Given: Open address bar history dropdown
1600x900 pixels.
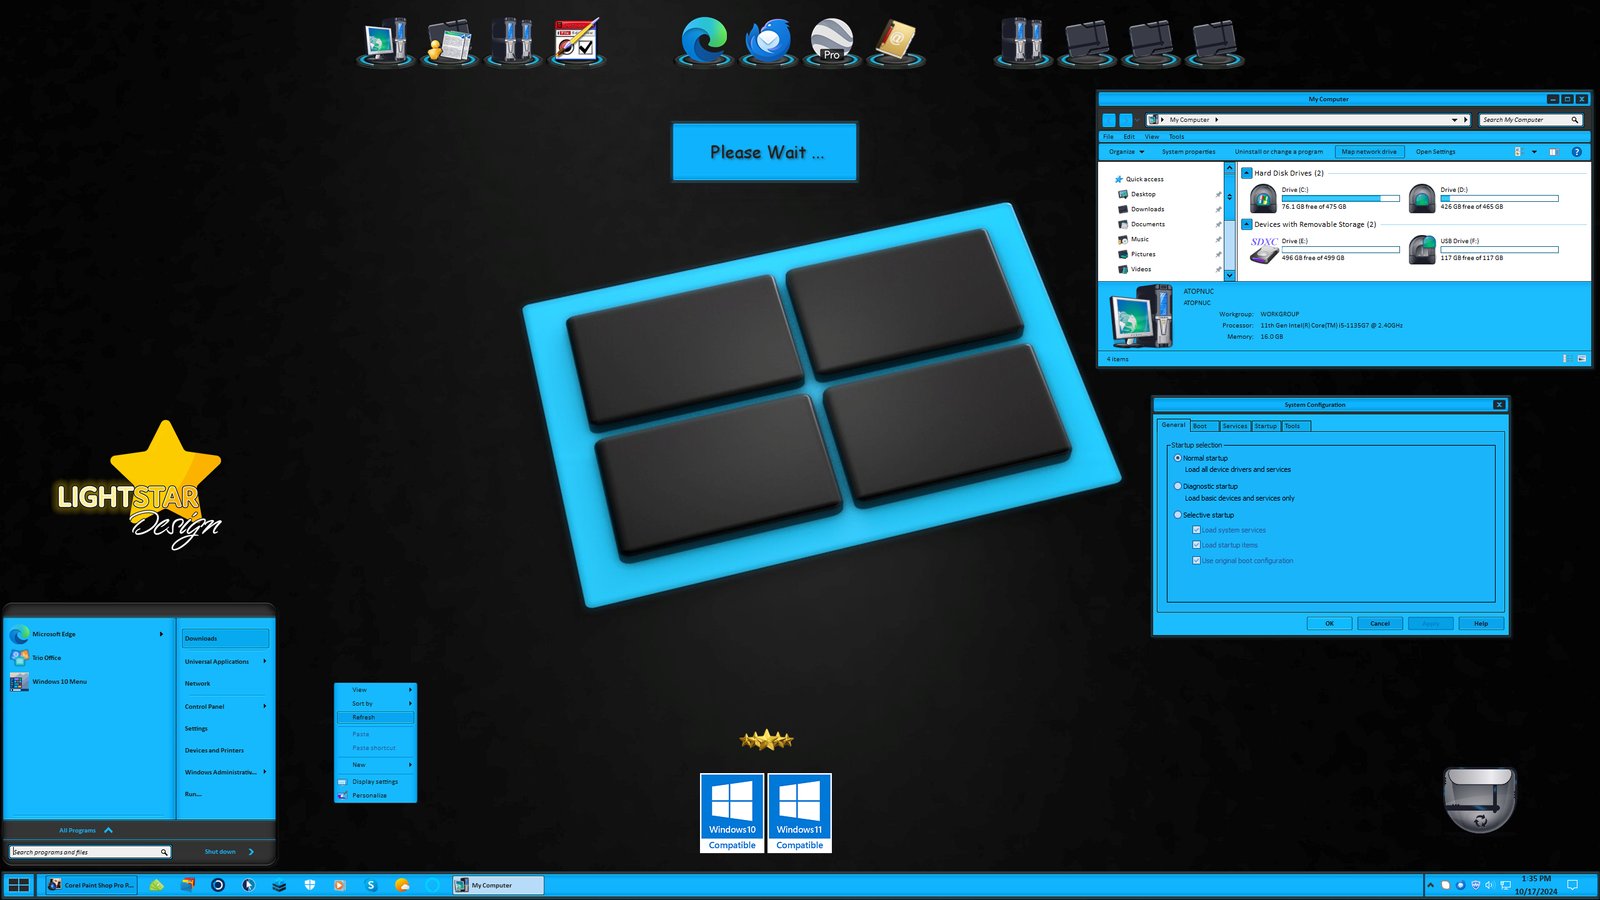Looking at the screenshot, I should pyautogui.click(x=1454, y=120).
